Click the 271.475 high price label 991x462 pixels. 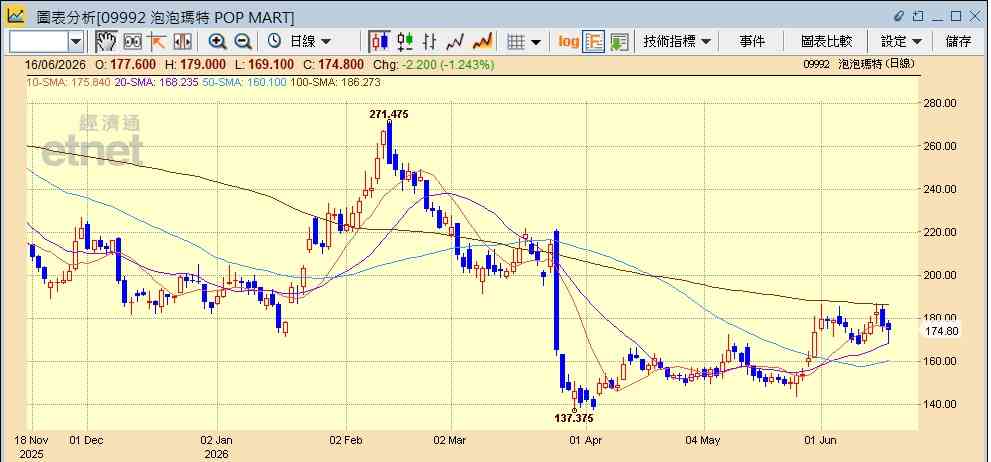click(389, 114)
